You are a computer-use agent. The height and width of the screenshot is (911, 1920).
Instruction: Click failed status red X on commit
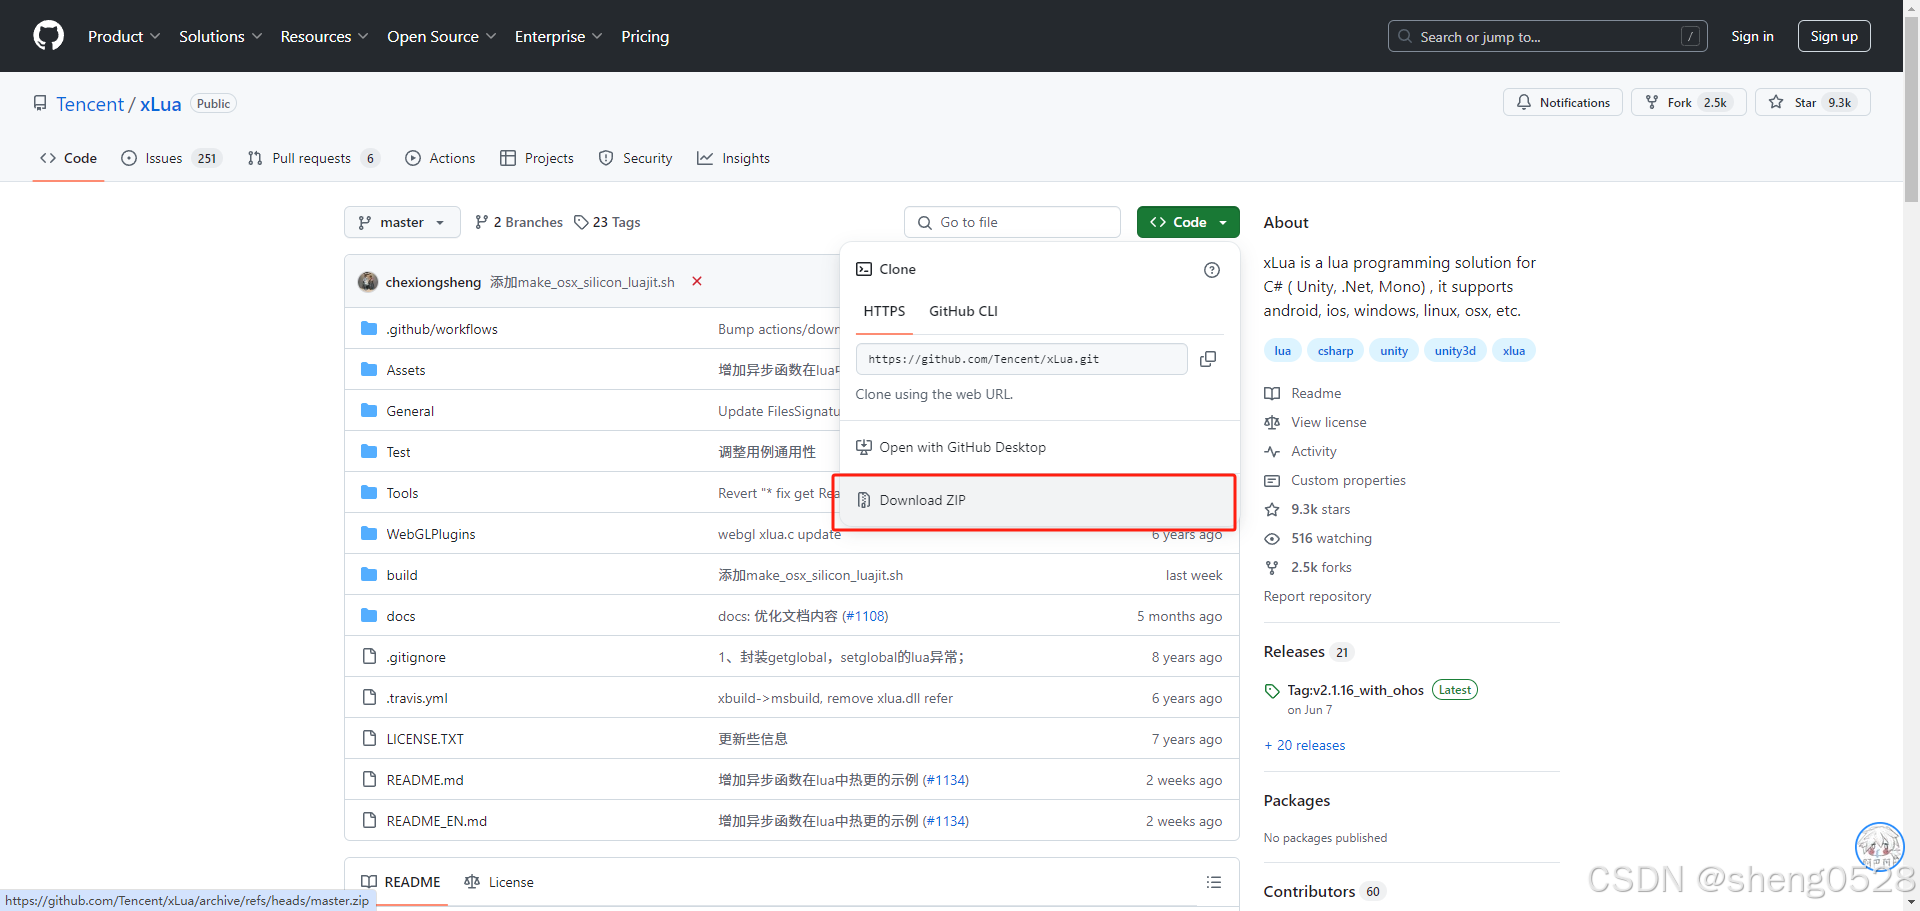[x=697, y=282]
